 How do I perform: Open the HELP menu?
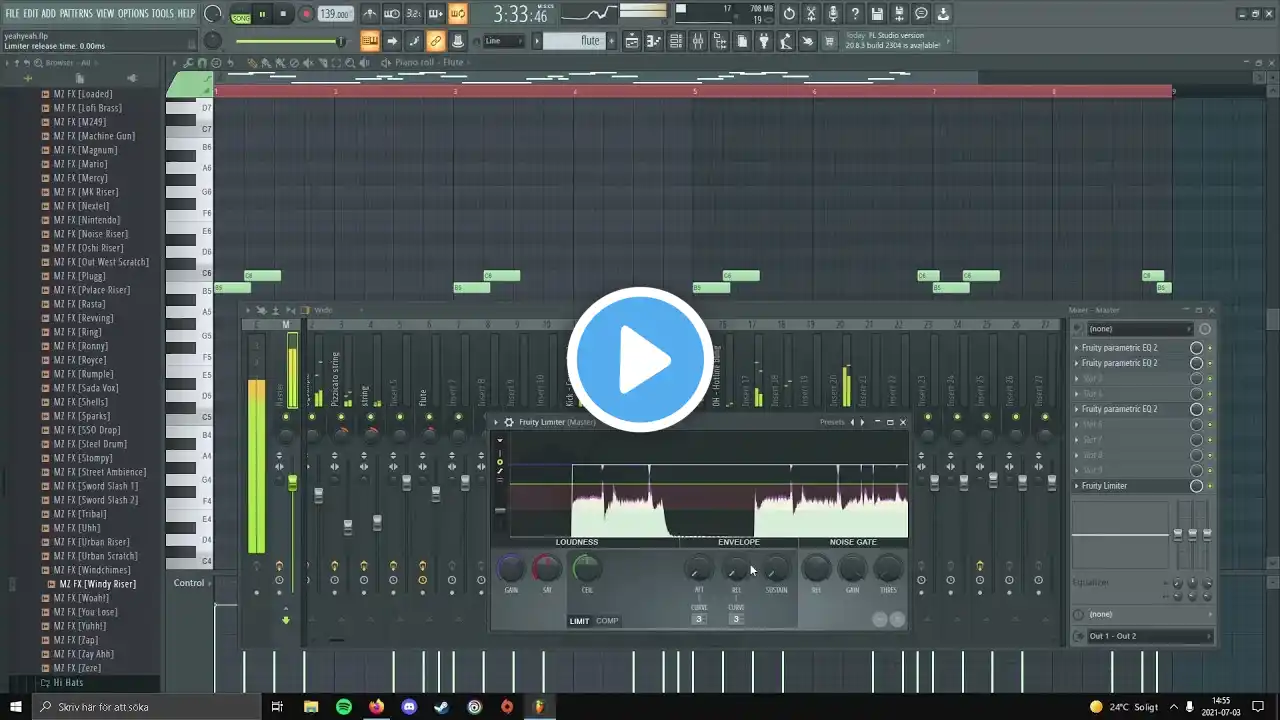pyautogui.click(x=186, y=13)
